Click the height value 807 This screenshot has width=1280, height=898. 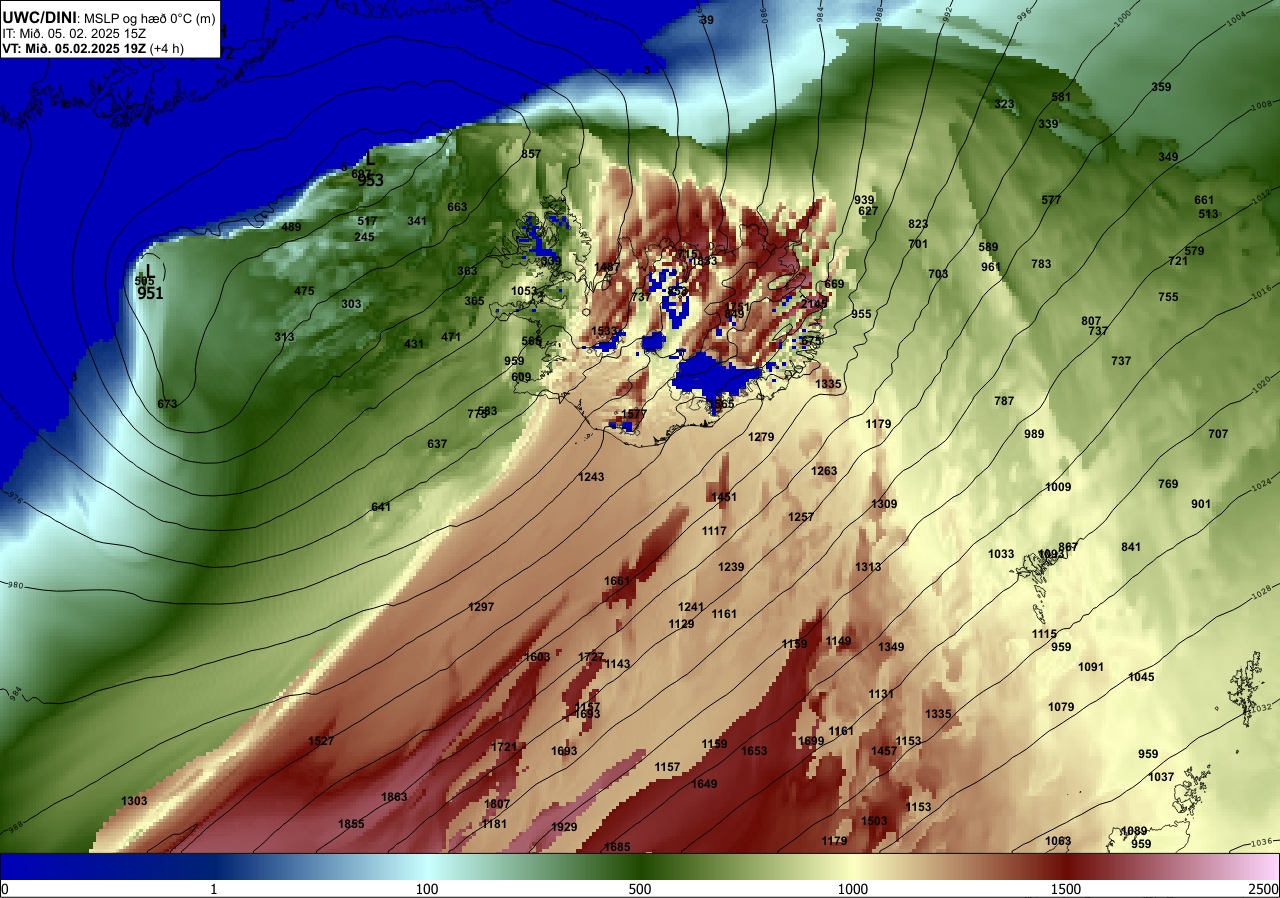coord(1091,321)
